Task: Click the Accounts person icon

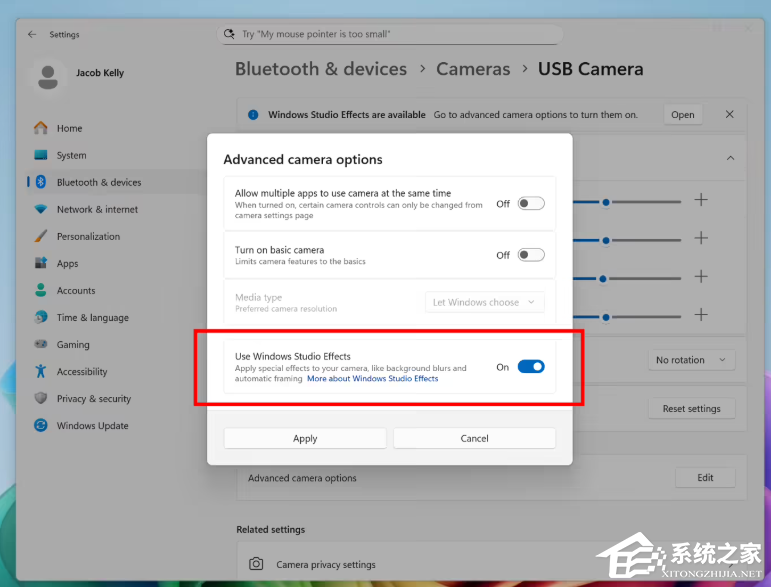Action: point(41,290)
